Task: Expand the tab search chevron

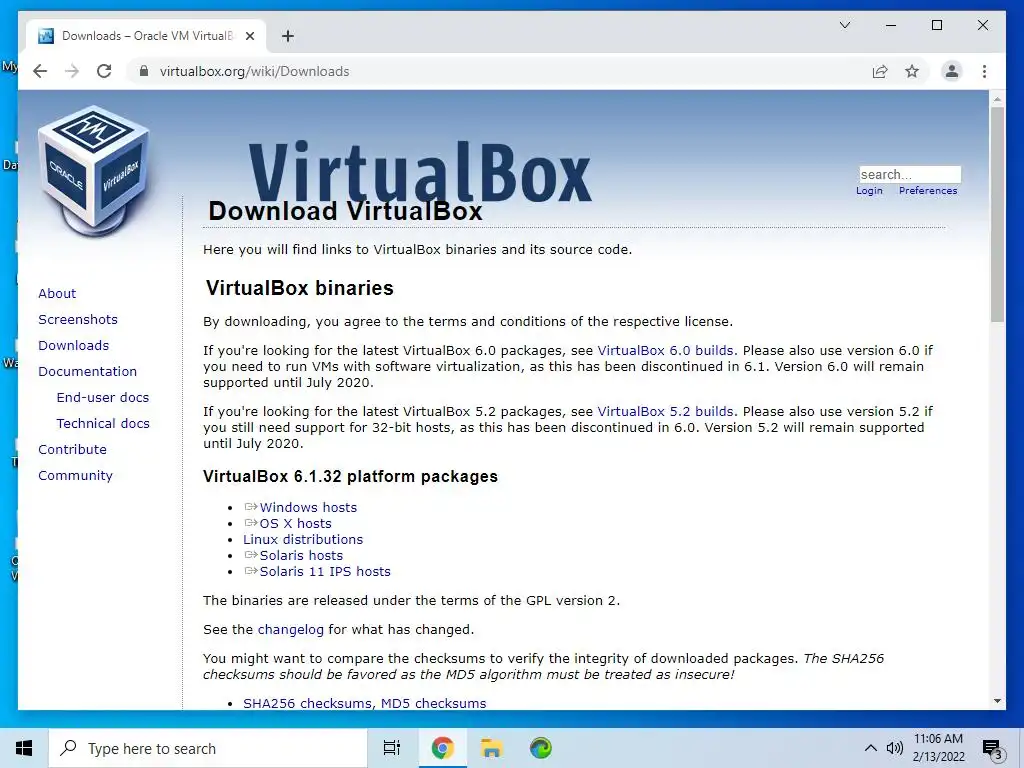Action: point(844,25)
